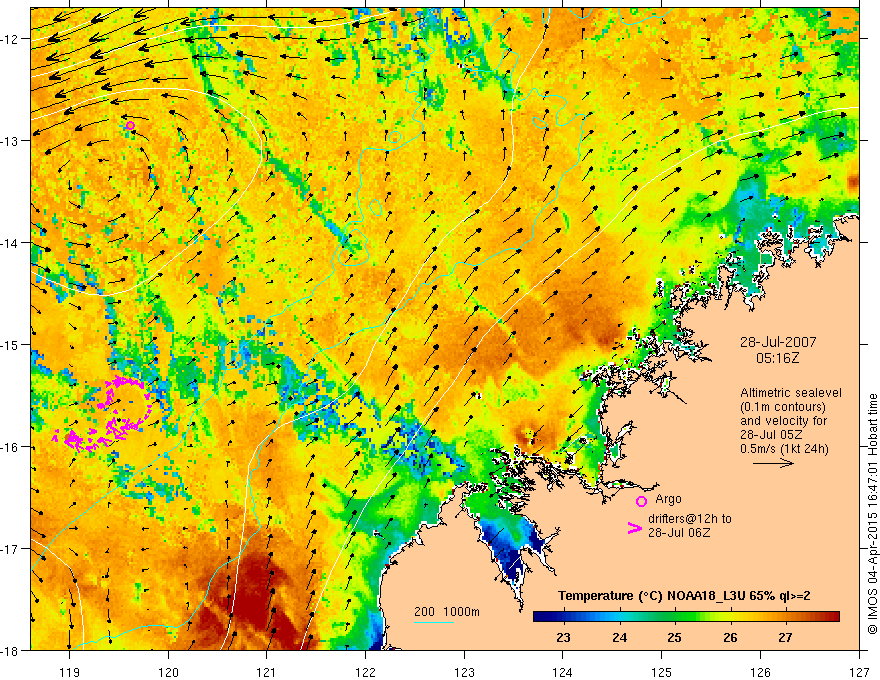
Task: Click the longitude label 119
Action: 70,672
